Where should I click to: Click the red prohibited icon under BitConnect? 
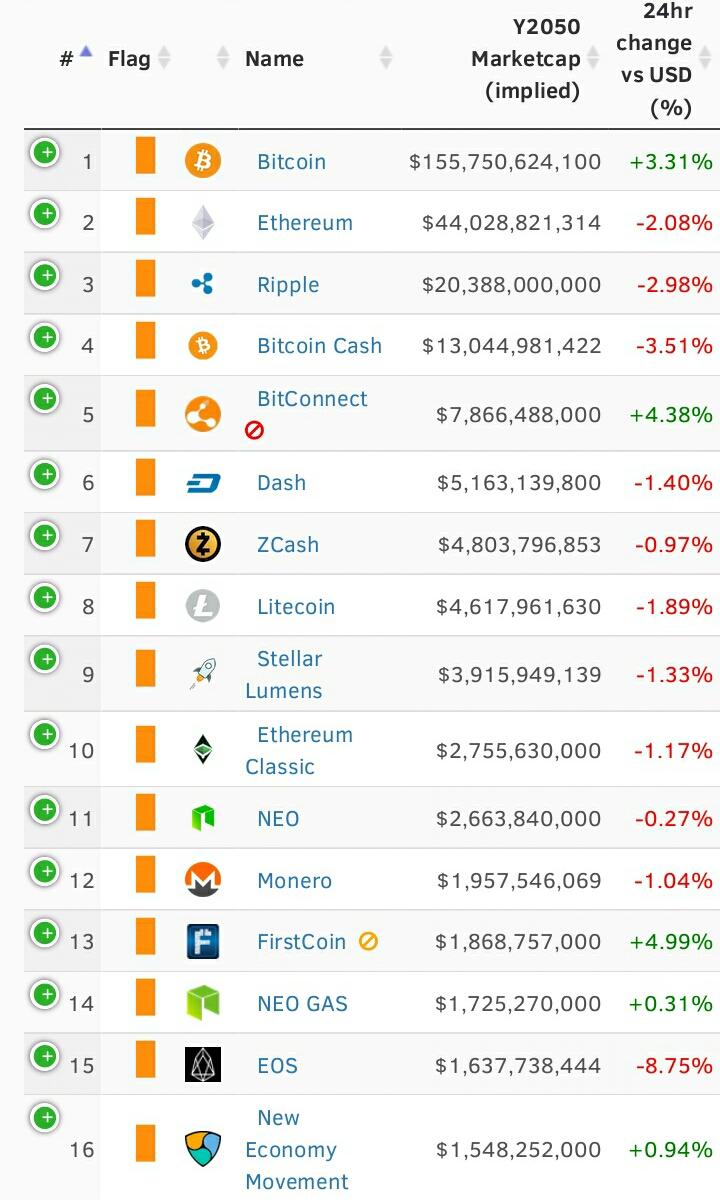tap(254, 430)
